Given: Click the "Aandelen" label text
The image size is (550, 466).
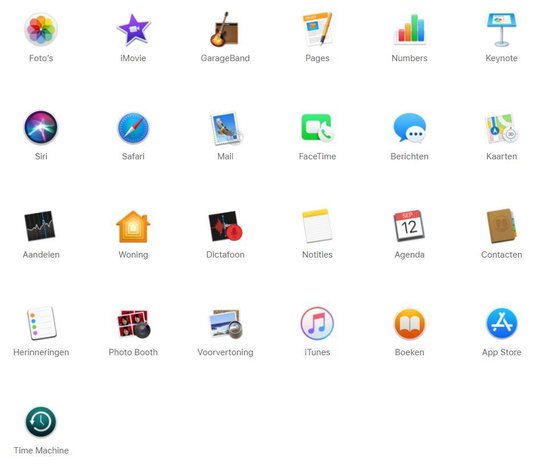Looking at the screenshot, I should click(41, 255).
